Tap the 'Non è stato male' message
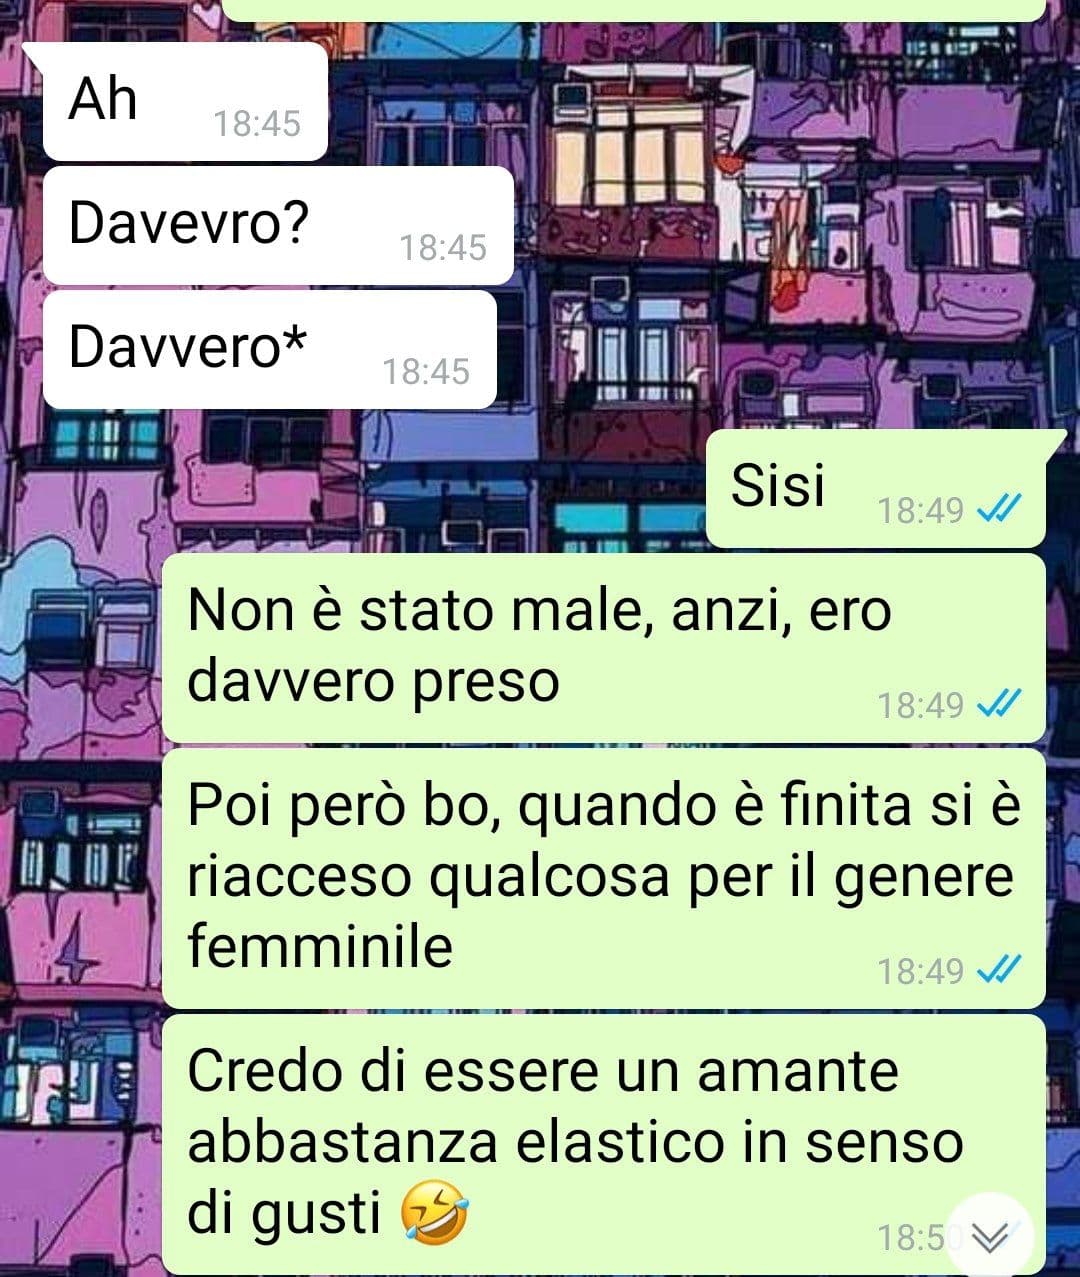This screenshot has width=1080, height=1277. 603,648
